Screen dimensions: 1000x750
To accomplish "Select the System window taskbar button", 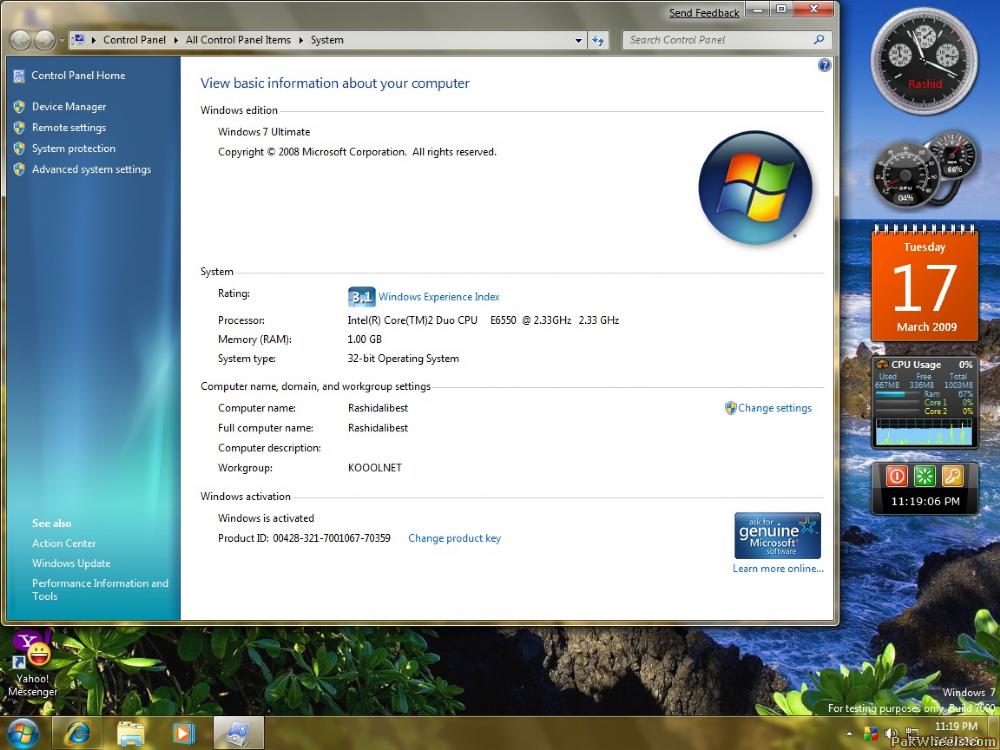I will pyautogui.click(x=239, y=733).
